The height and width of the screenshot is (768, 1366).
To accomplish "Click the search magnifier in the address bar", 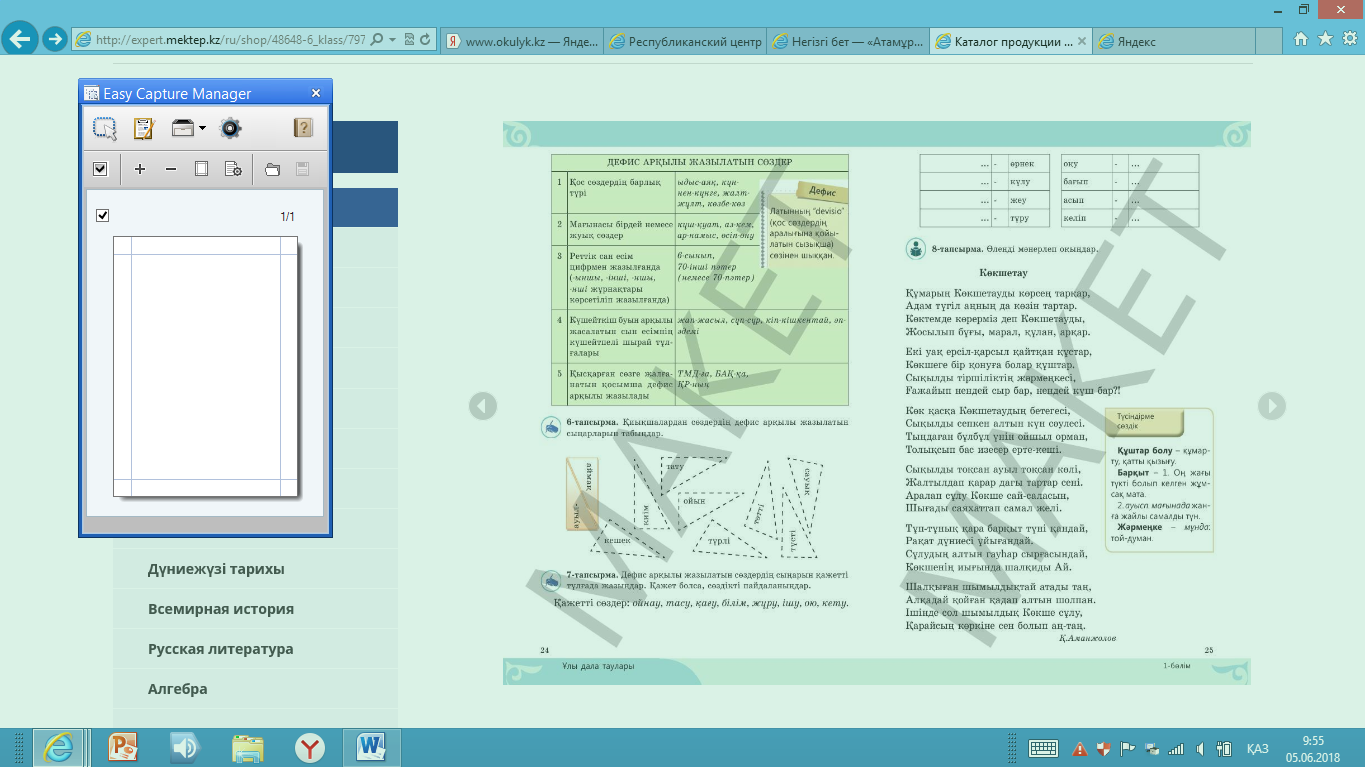I will (x=377, y=40).
